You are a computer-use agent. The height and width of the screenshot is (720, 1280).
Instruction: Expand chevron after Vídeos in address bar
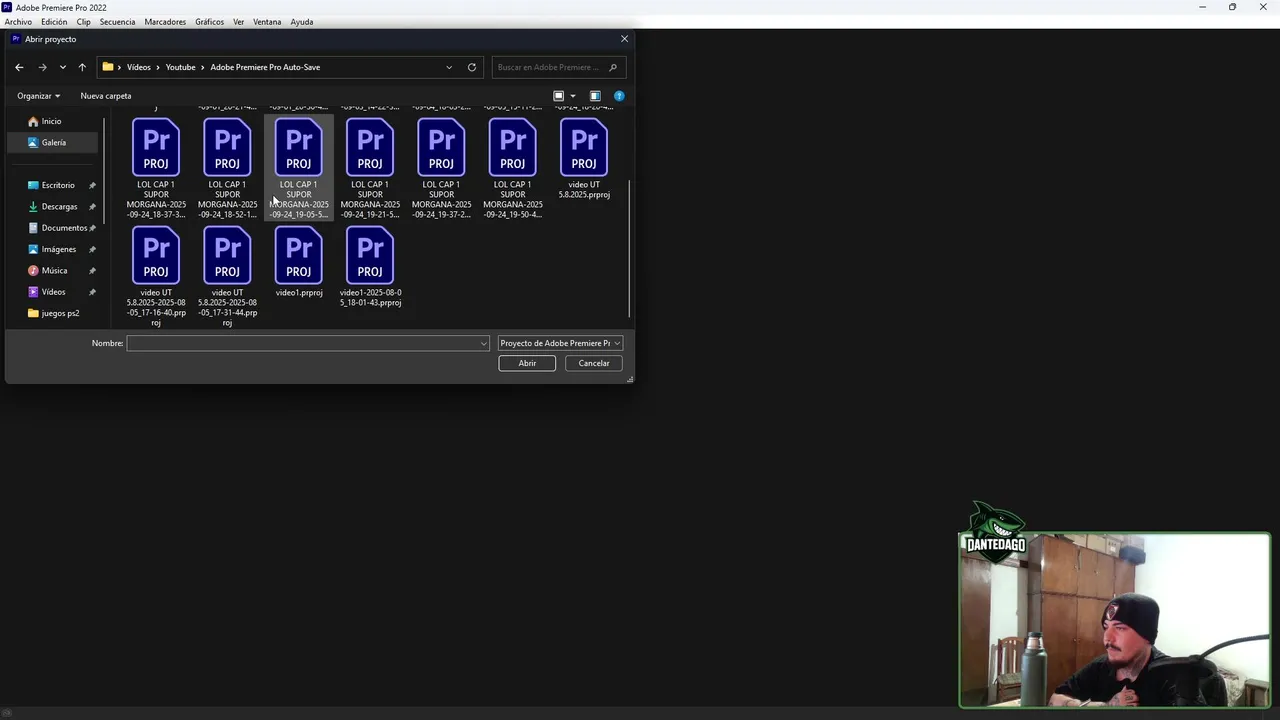[x=159, y=67]
